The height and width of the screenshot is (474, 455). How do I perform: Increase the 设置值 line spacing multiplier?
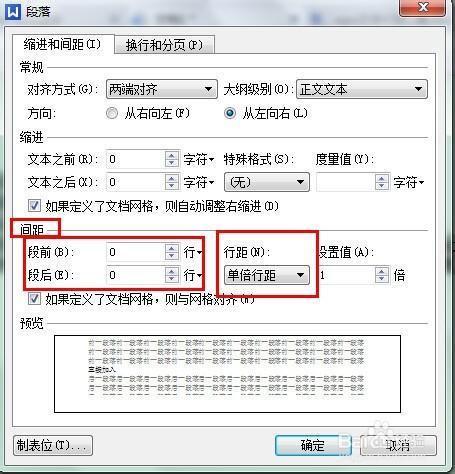[x=382, y=271]
